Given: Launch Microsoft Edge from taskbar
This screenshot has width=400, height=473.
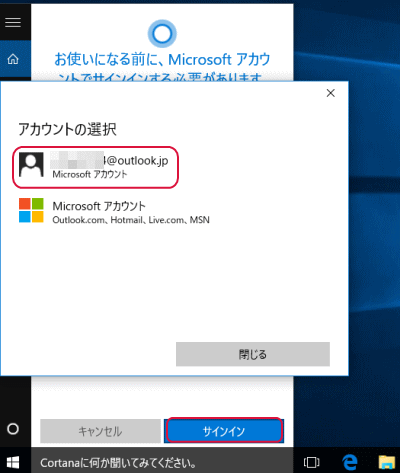Looking at the screenshot, I should coord(350,462).
